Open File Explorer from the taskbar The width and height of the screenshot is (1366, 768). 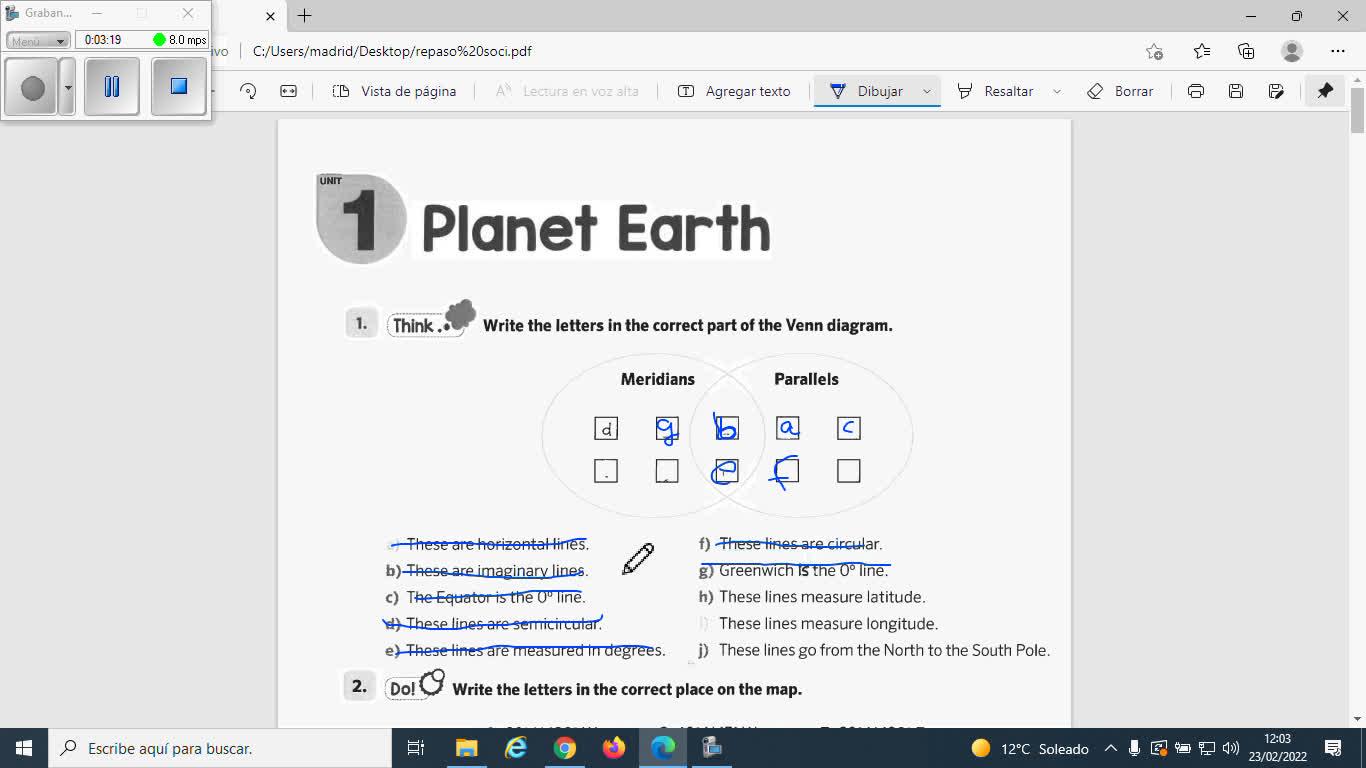click(x=466, y=748)
